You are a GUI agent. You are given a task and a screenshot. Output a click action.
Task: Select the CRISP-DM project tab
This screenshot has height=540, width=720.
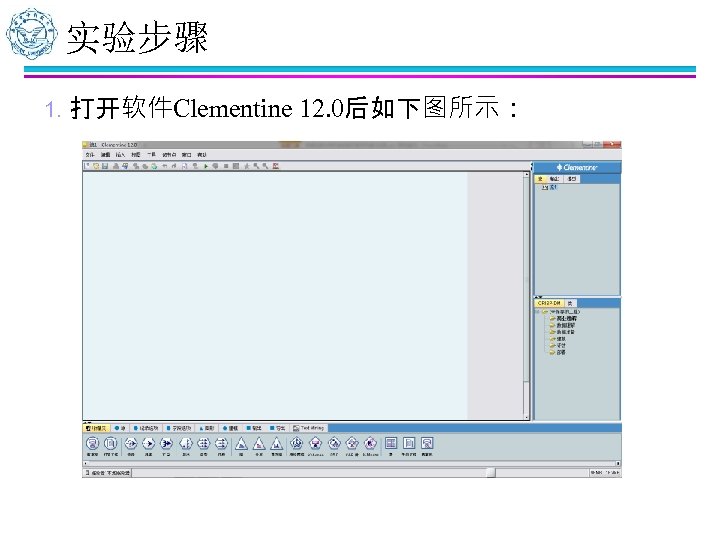[549, 303]
